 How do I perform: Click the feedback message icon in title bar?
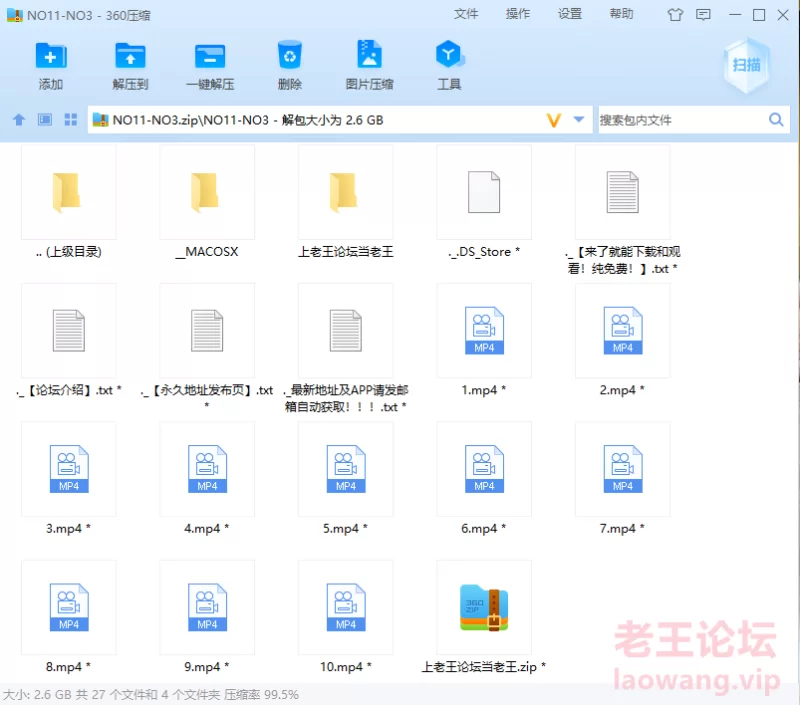pos(704,15)
